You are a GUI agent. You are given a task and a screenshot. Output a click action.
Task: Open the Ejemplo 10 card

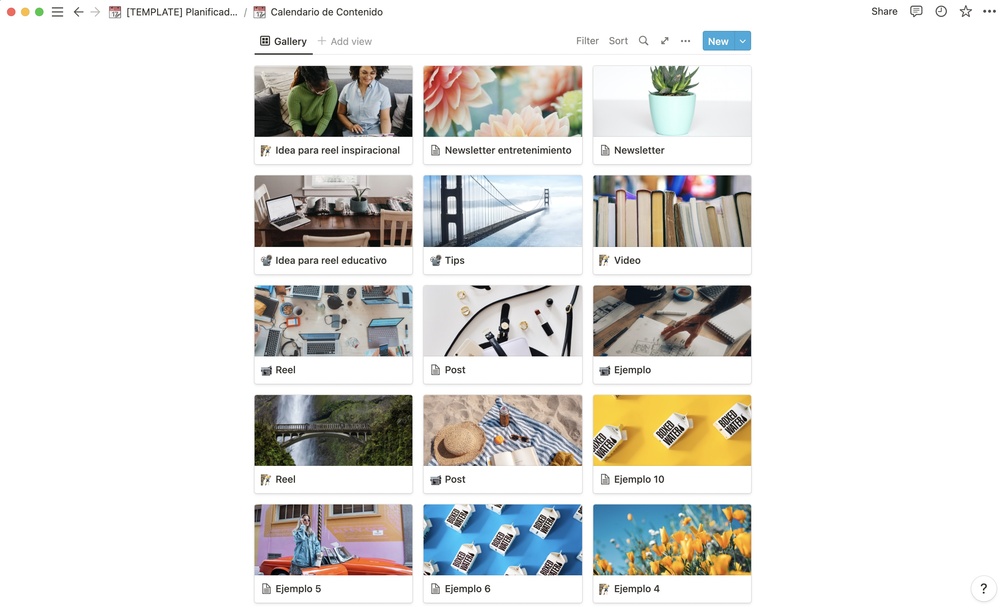click(672, 444)
